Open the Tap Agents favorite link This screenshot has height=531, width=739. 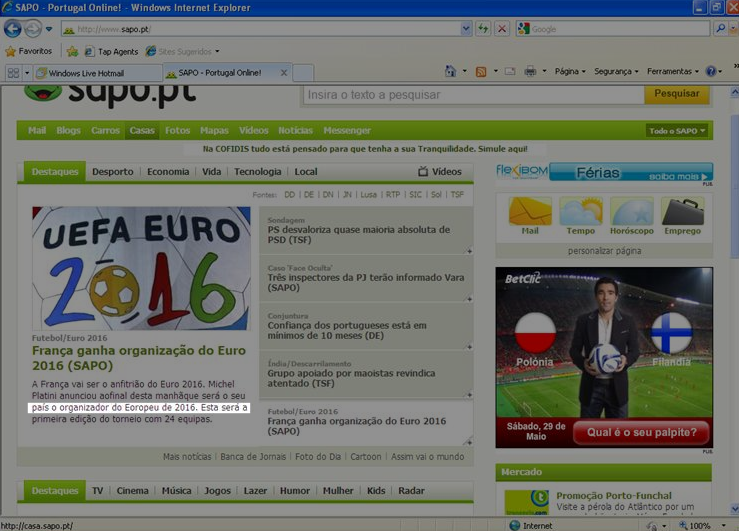[x=111, y=51]
